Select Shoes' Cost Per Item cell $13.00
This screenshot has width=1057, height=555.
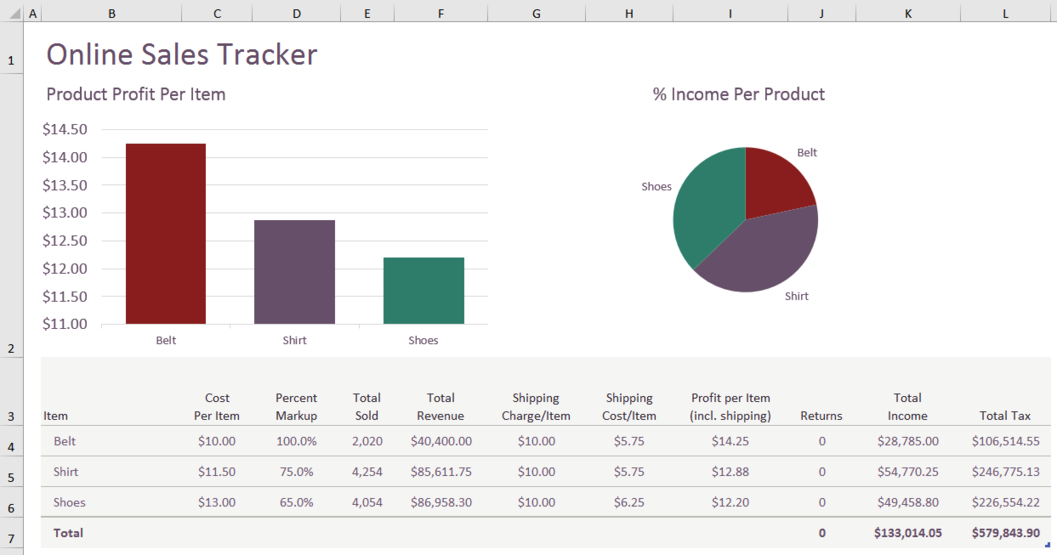pos(217,502)
